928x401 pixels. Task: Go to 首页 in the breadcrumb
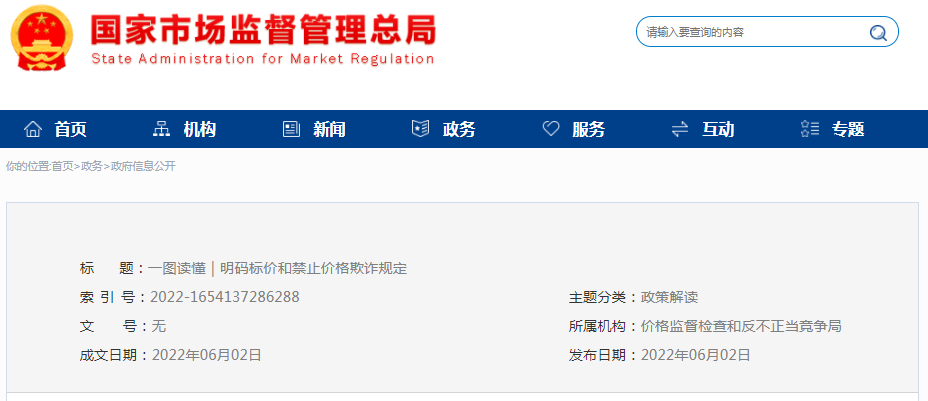(62, 167)
